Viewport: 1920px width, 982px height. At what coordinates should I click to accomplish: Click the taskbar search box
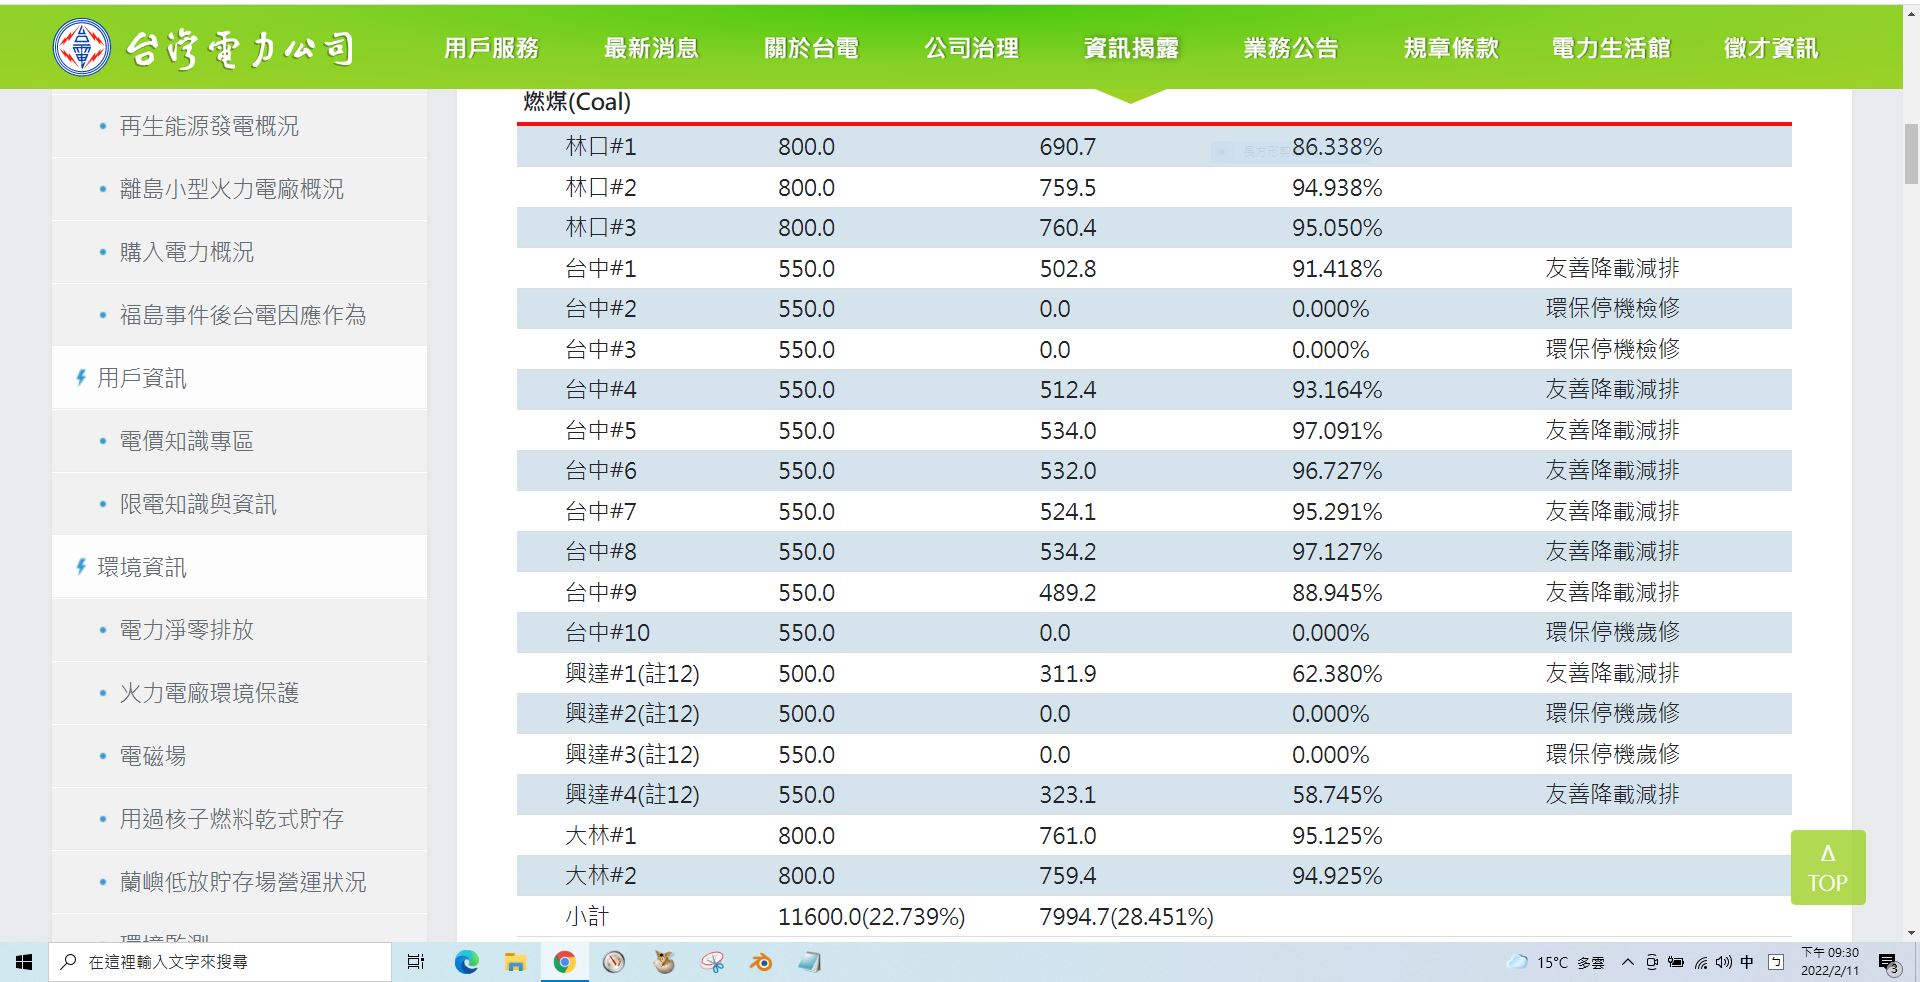(220, 962)
